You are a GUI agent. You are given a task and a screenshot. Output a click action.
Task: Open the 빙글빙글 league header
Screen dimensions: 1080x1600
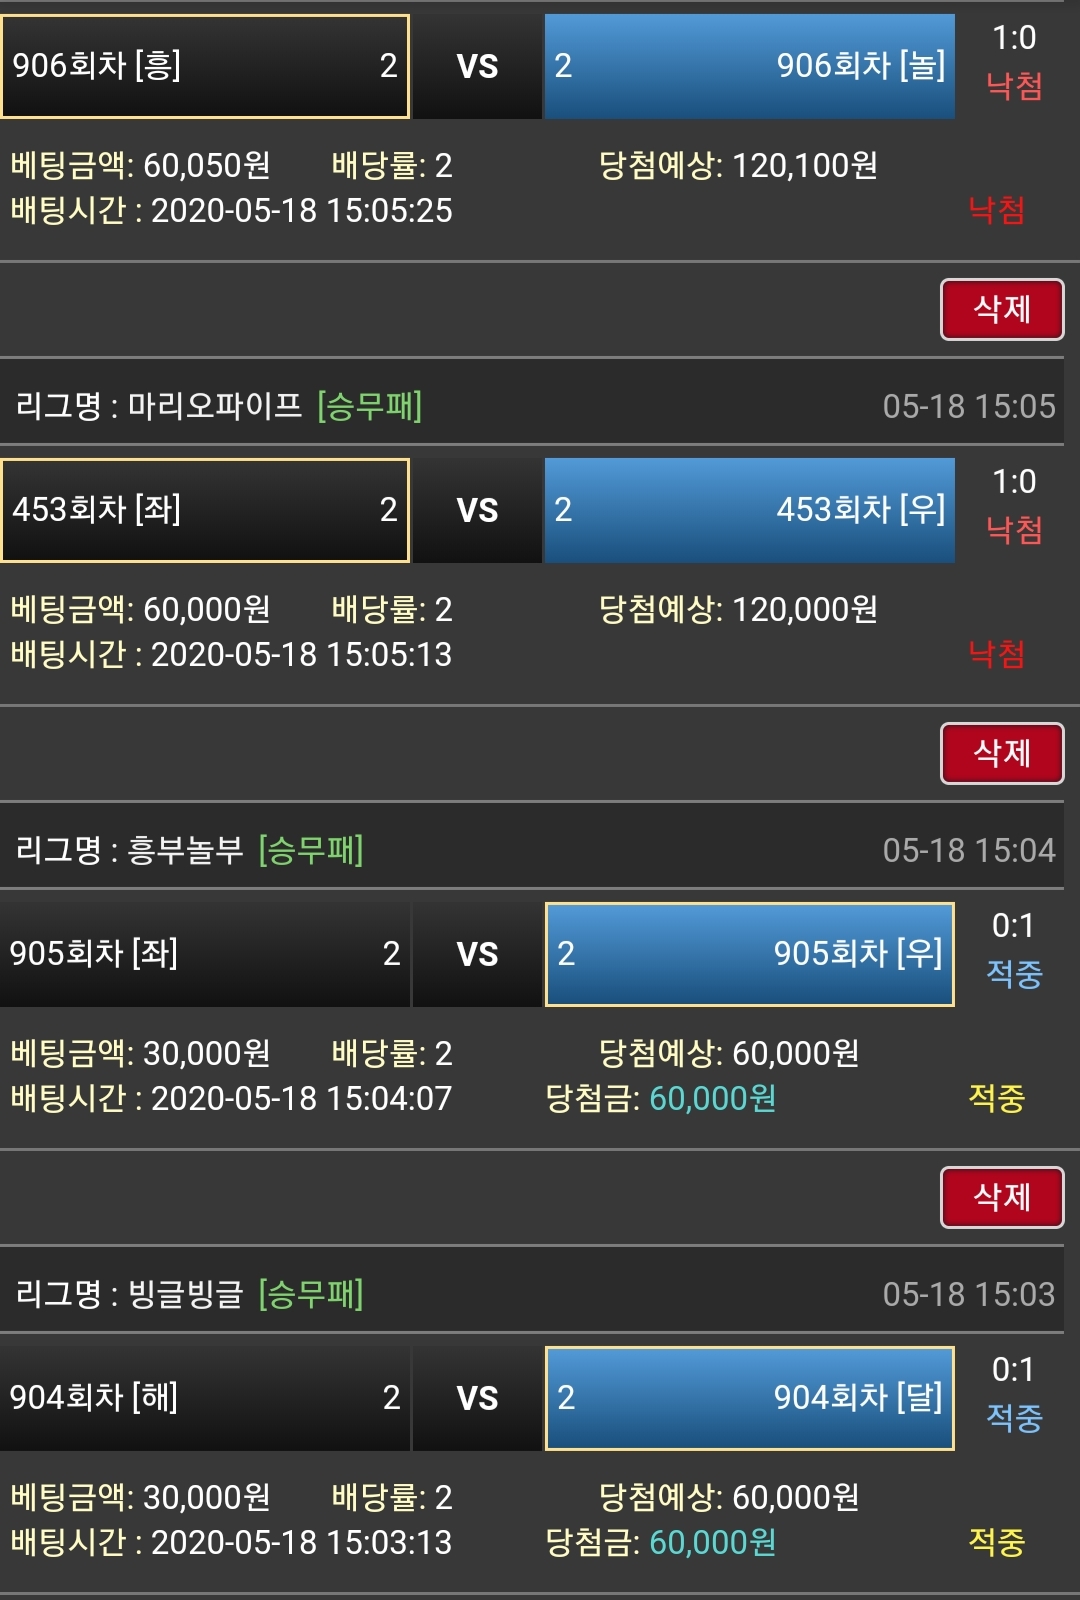point(185,1294)
